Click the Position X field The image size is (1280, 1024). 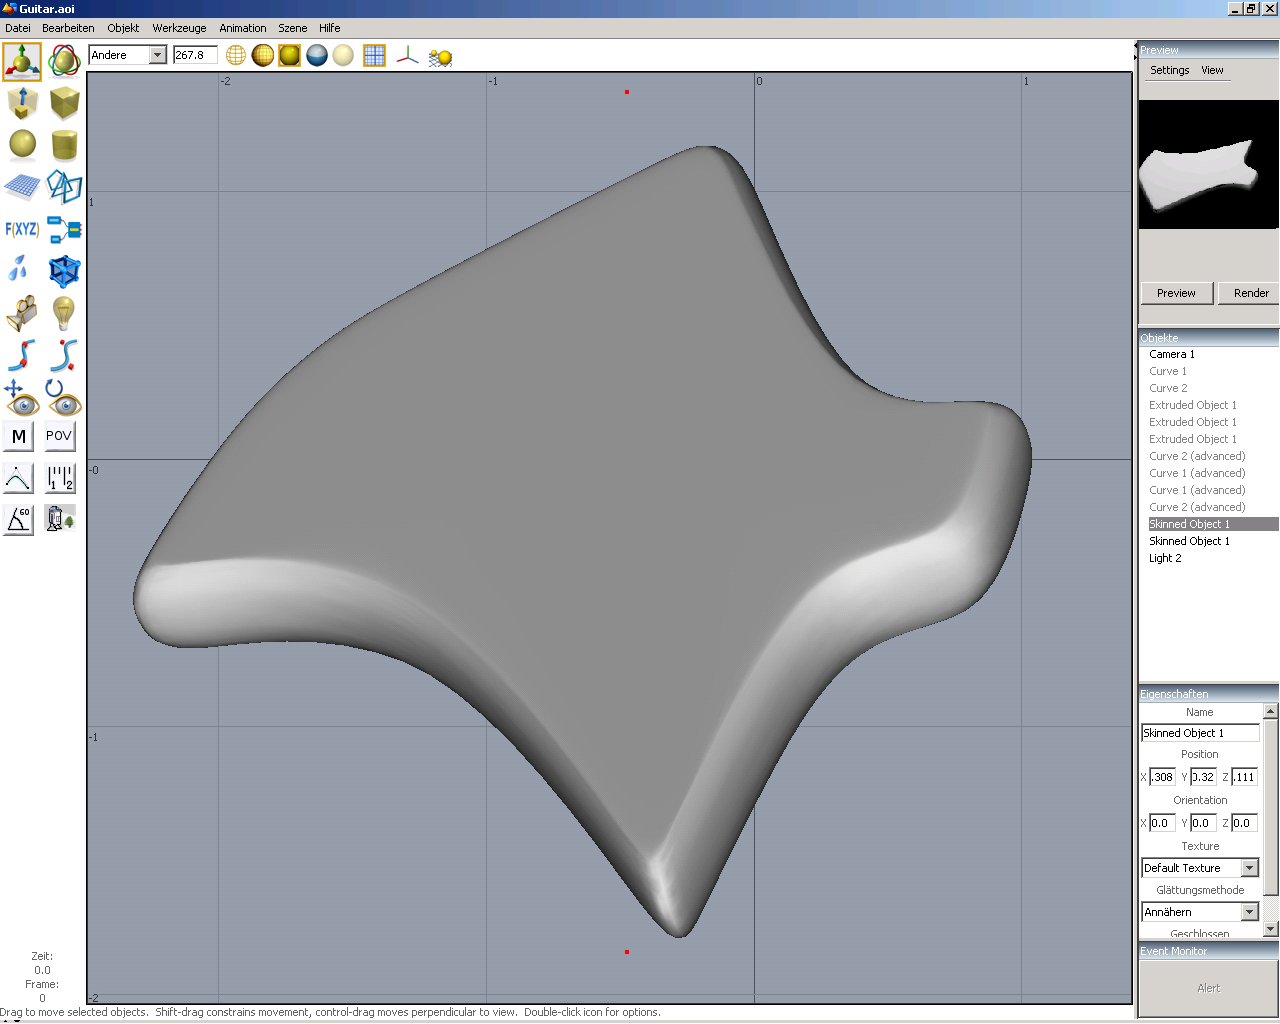(1162, 777)
